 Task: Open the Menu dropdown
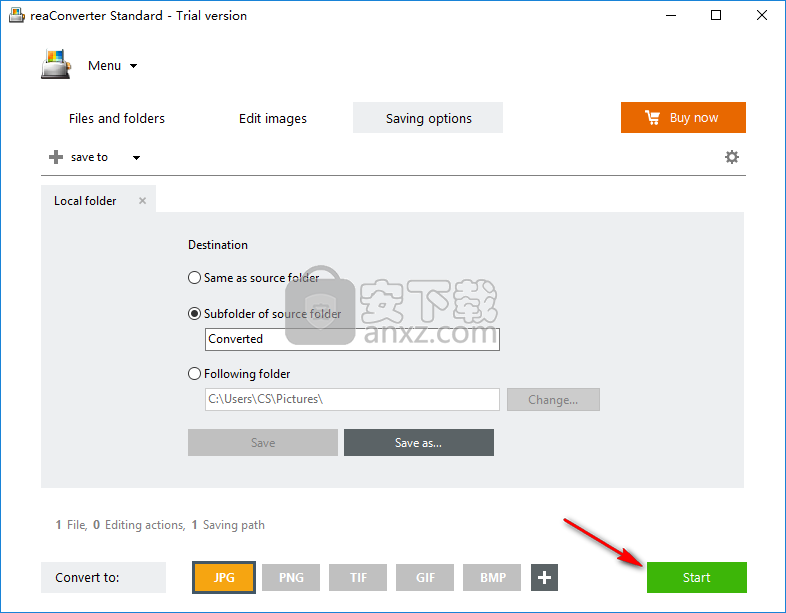tap(113, 66)
